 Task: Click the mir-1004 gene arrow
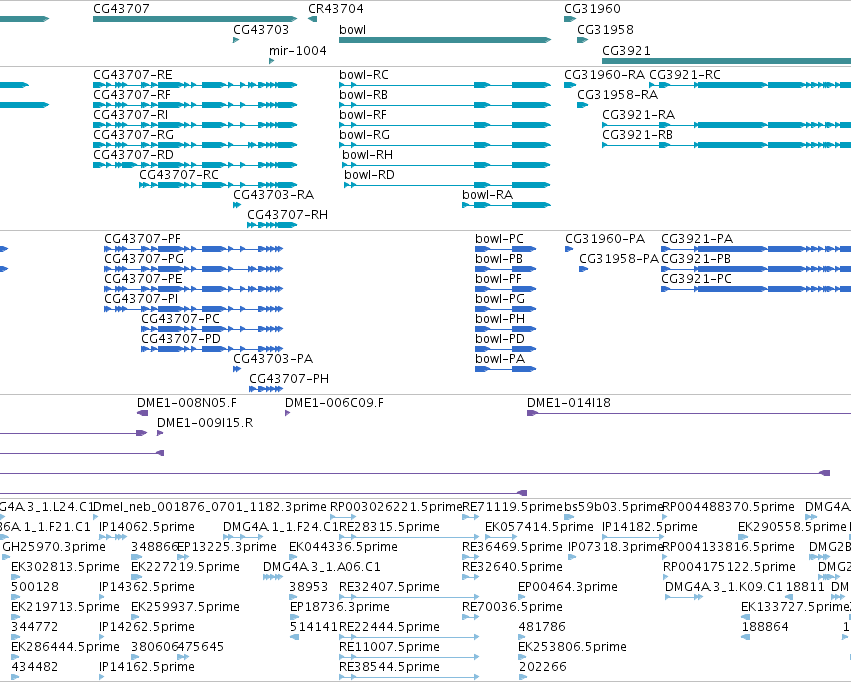coord(271,61)
